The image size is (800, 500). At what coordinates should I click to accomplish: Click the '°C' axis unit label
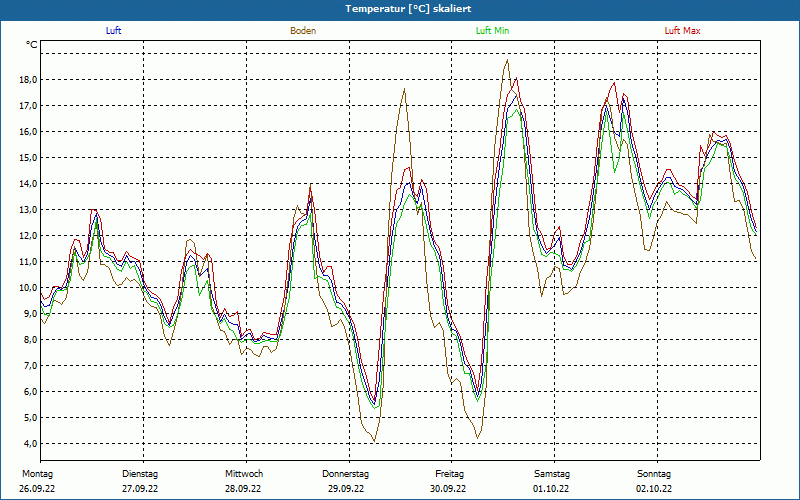click(x=32, y=45)
